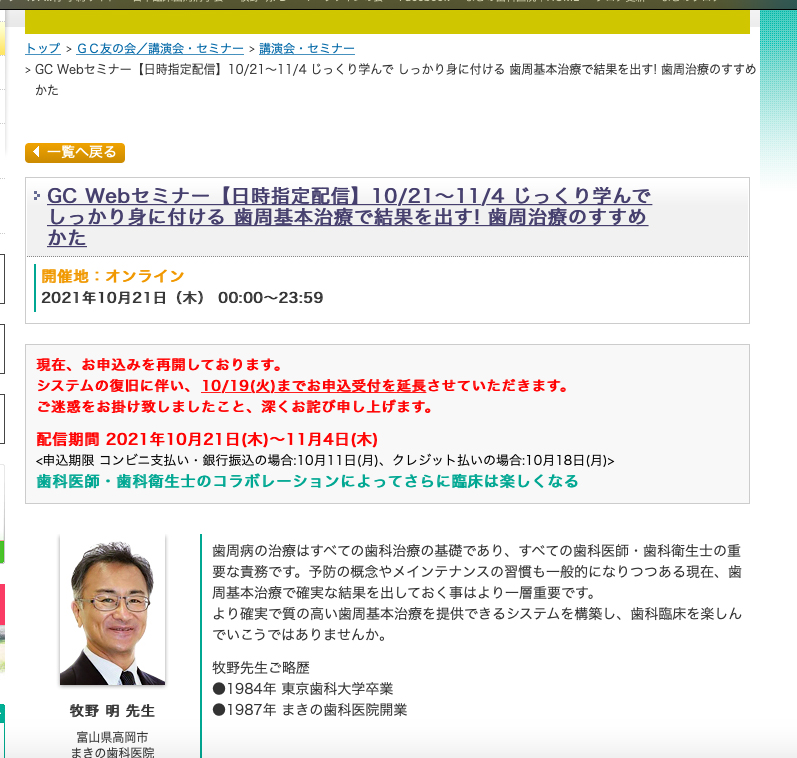This screenshot has width=797, height=758.
Task: Click the 現在、お申込みを再開しております notice
Action: 159,365
